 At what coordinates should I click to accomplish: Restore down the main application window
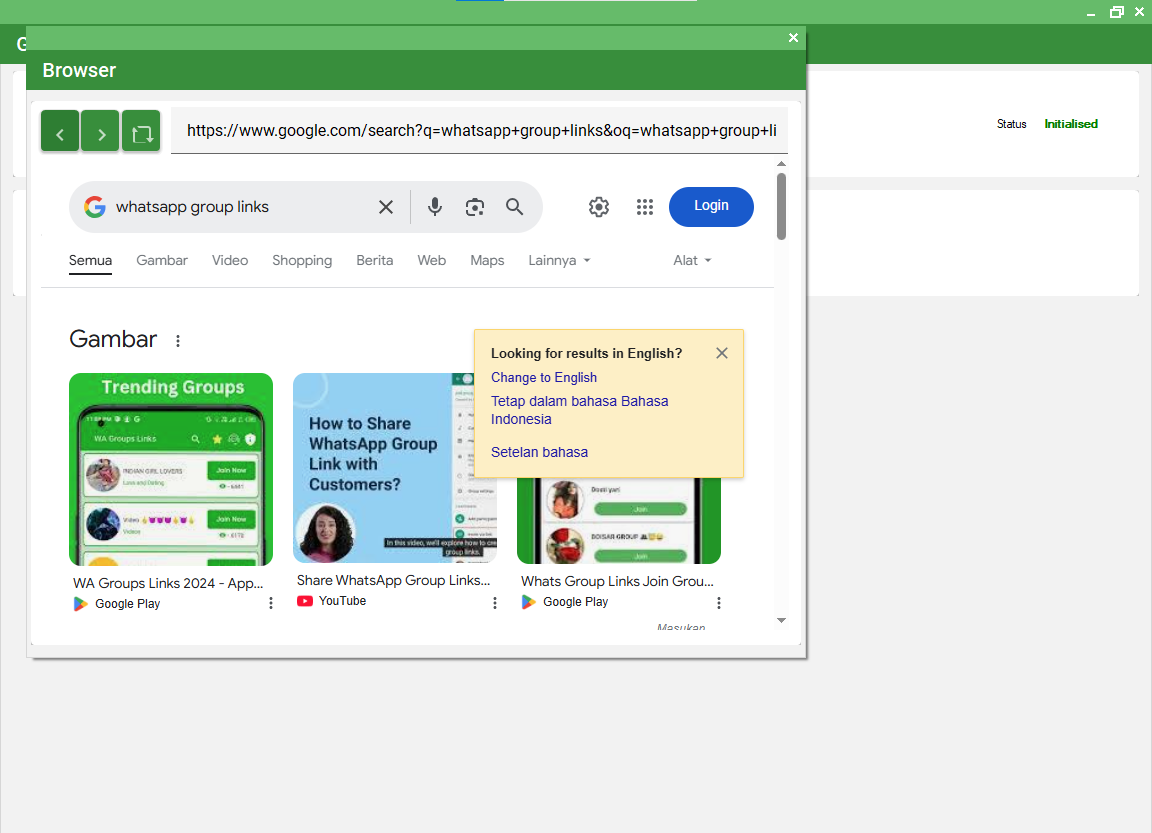click(1117, 12)
